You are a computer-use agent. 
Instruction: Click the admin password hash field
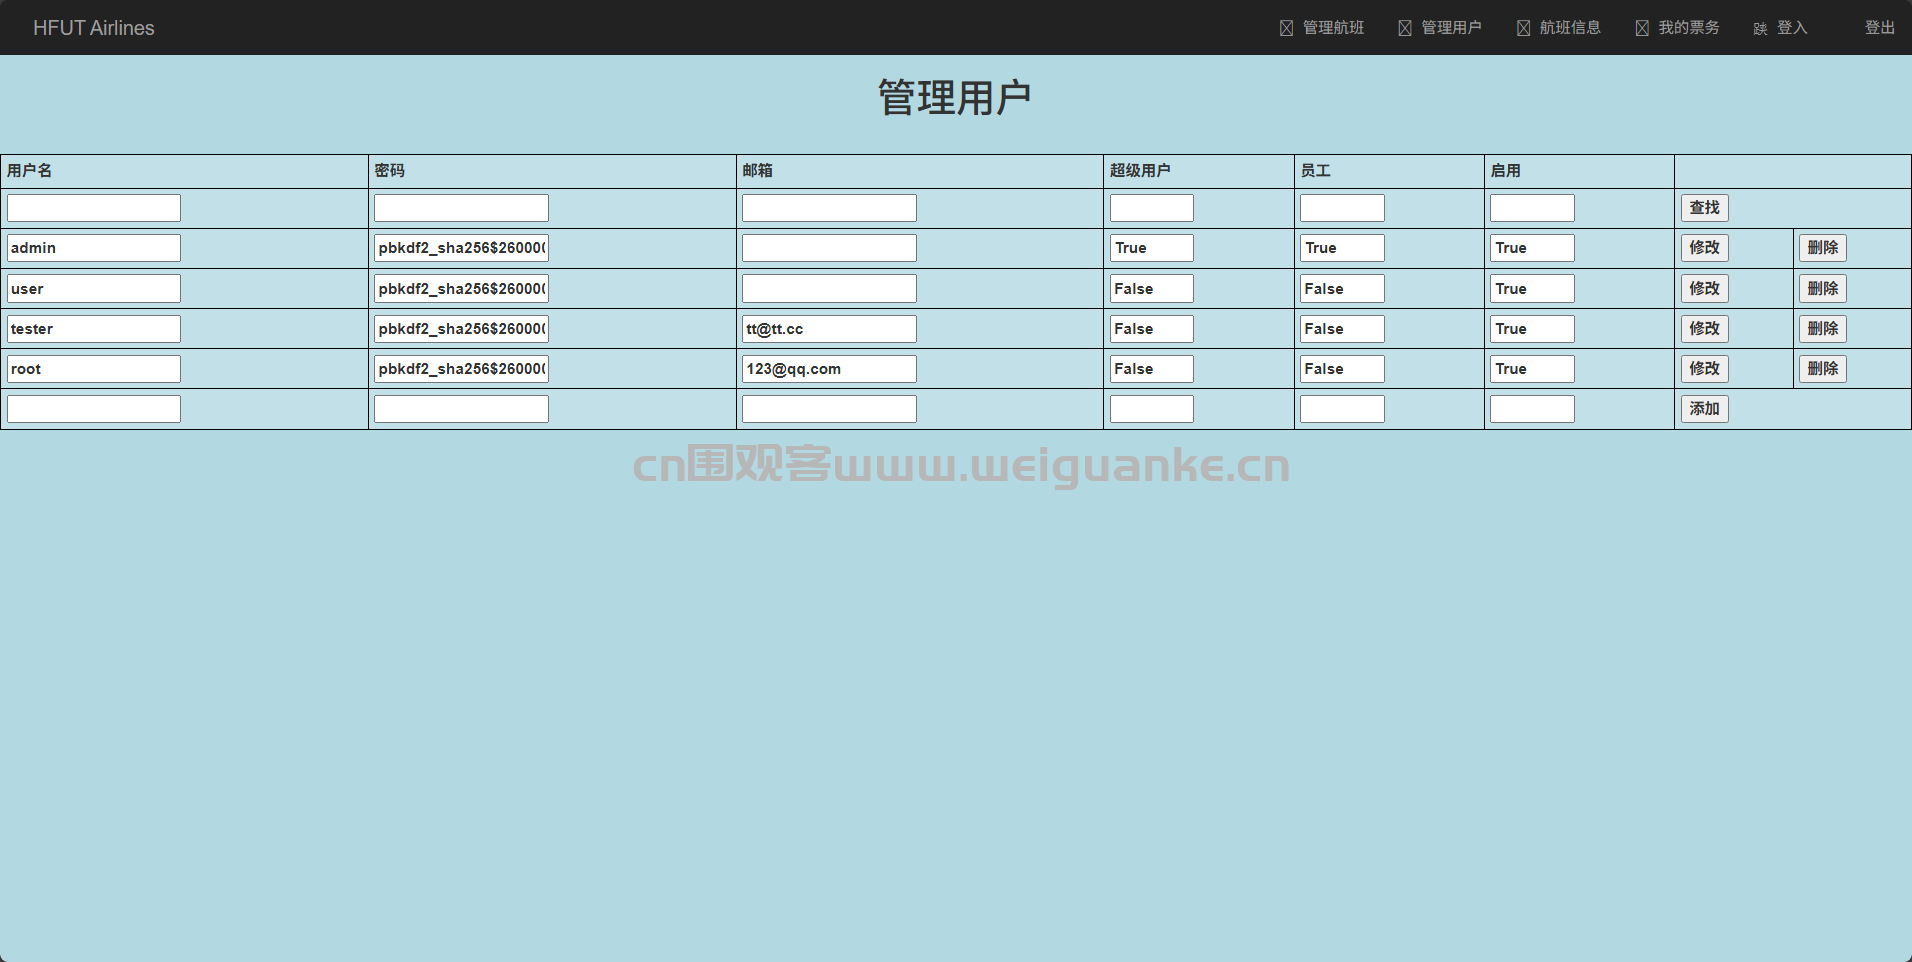click(461, 248)
